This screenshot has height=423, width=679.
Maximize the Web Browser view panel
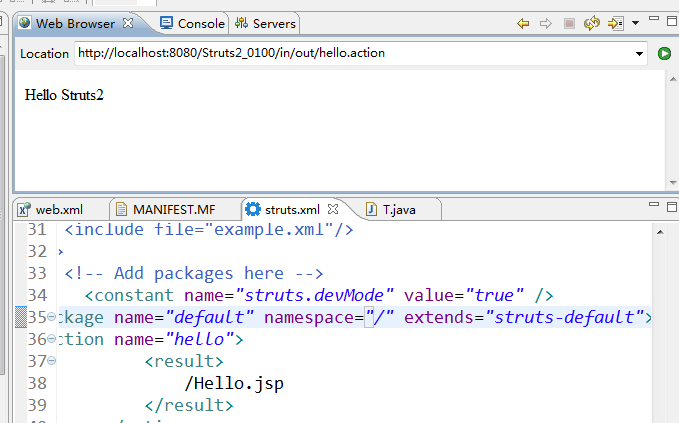click(x=672, y=20)
